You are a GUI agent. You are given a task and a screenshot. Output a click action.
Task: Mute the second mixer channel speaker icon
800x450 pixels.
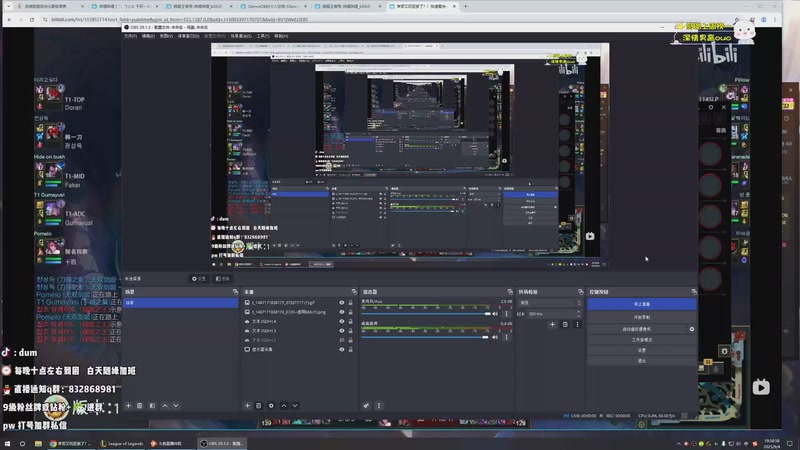(495, 337)
